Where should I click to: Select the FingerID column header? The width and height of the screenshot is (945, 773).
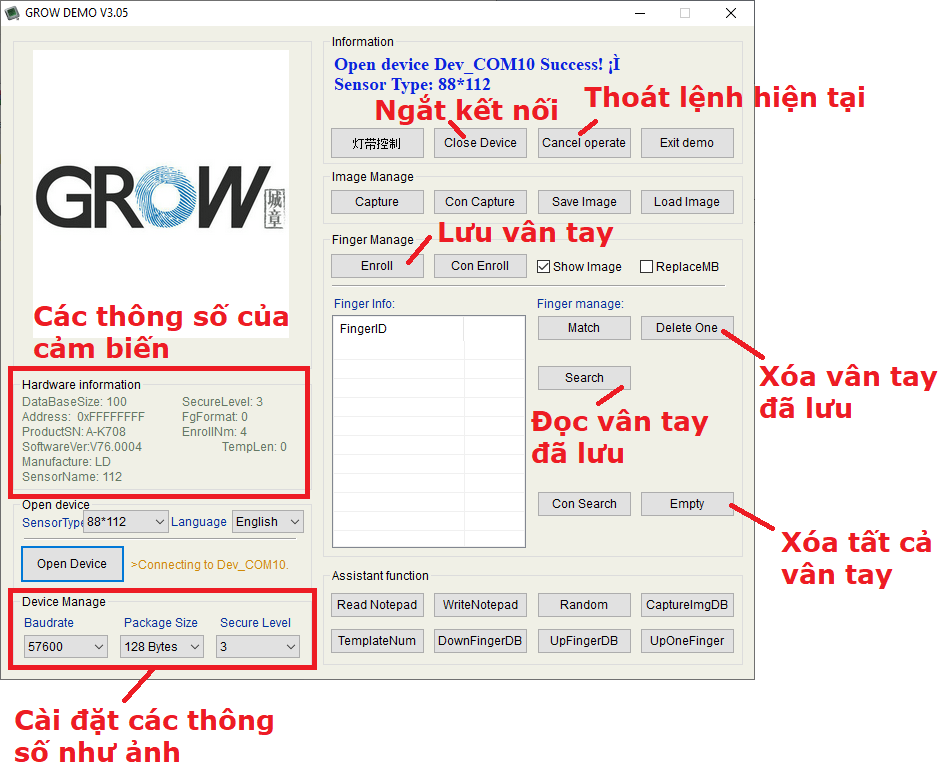coord(398,329)
